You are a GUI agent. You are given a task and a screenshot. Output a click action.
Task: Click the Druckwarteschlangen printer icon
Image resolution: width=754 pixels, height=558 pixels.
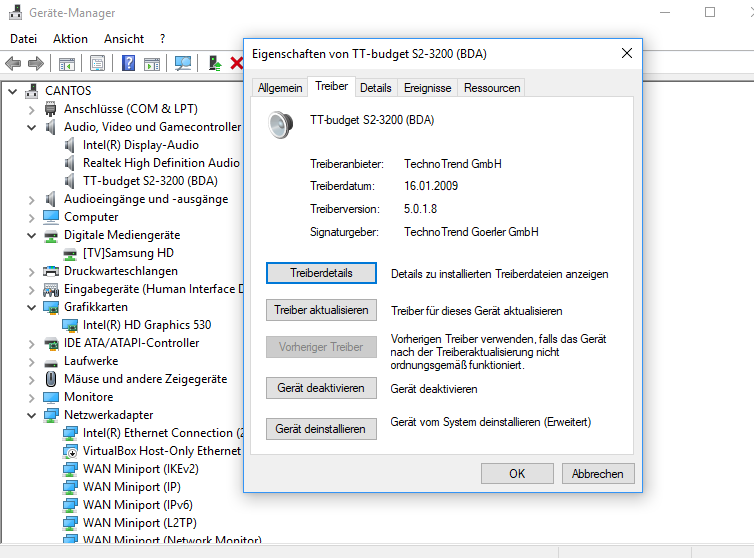point(51,271)
